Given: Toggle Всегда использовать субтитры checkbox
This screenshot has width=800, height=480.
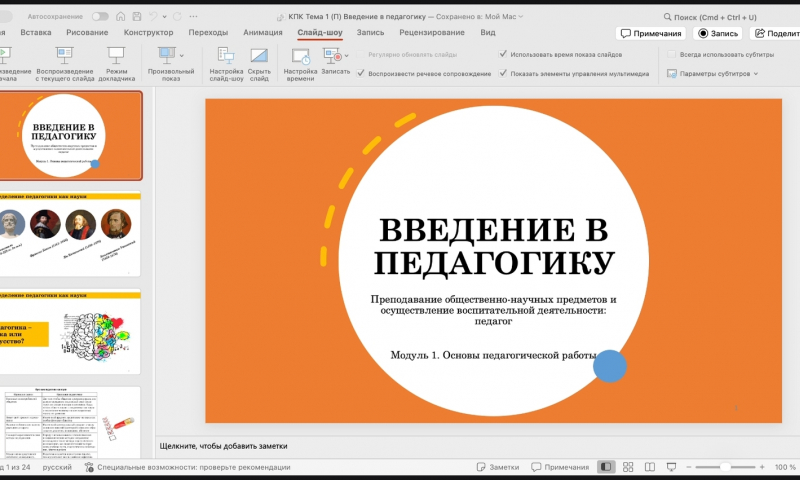Looking at the screenshot, I should (x=671, y=54).
